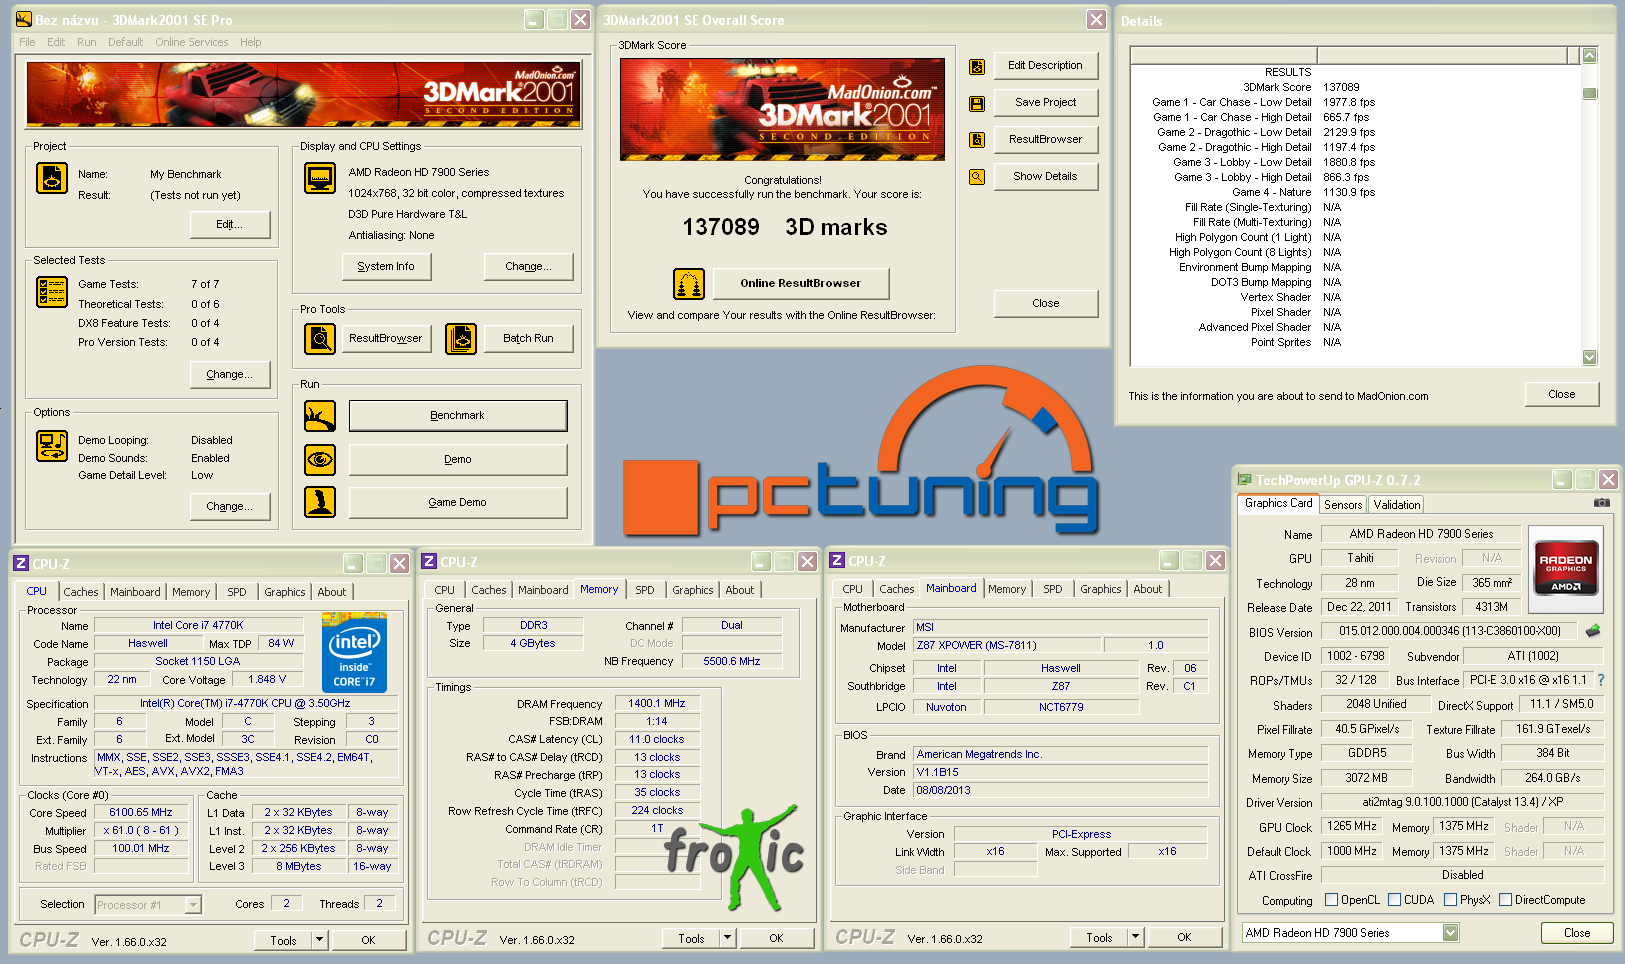Viewport: 1625px width, 964px height.
Task: Click the '3DMark Score' row in Details list
Action: point(1355,87)
